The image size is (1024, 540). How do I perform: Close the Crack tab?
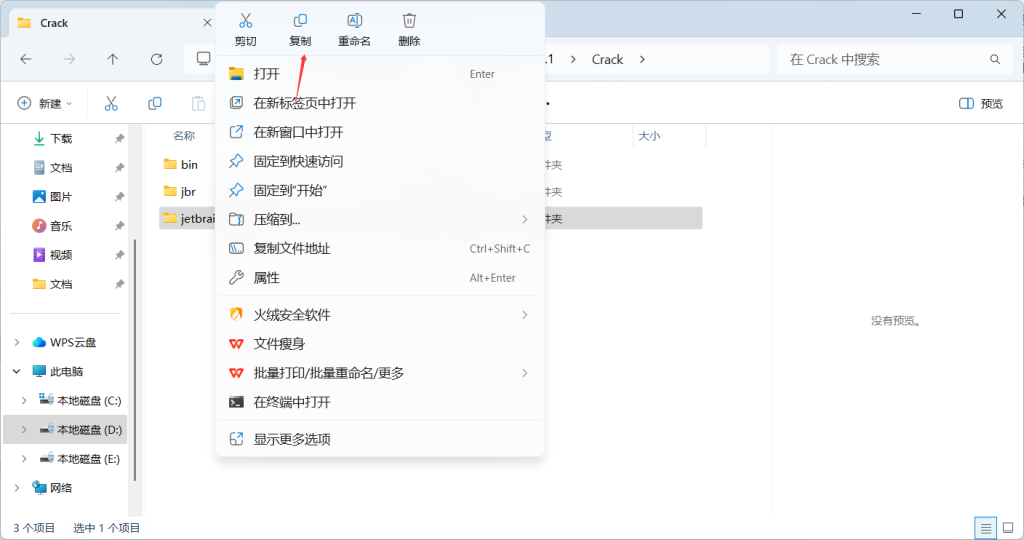tap(207, 23)
